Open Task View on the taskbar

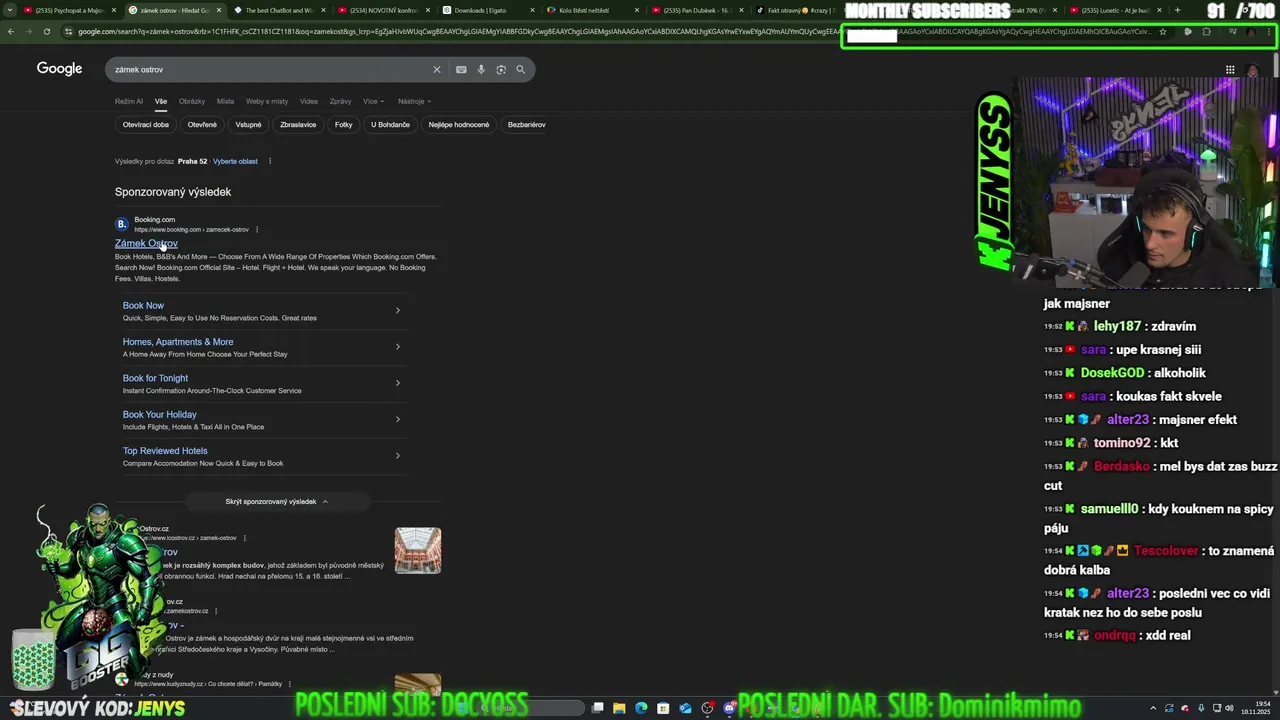[x=597, y=708]
